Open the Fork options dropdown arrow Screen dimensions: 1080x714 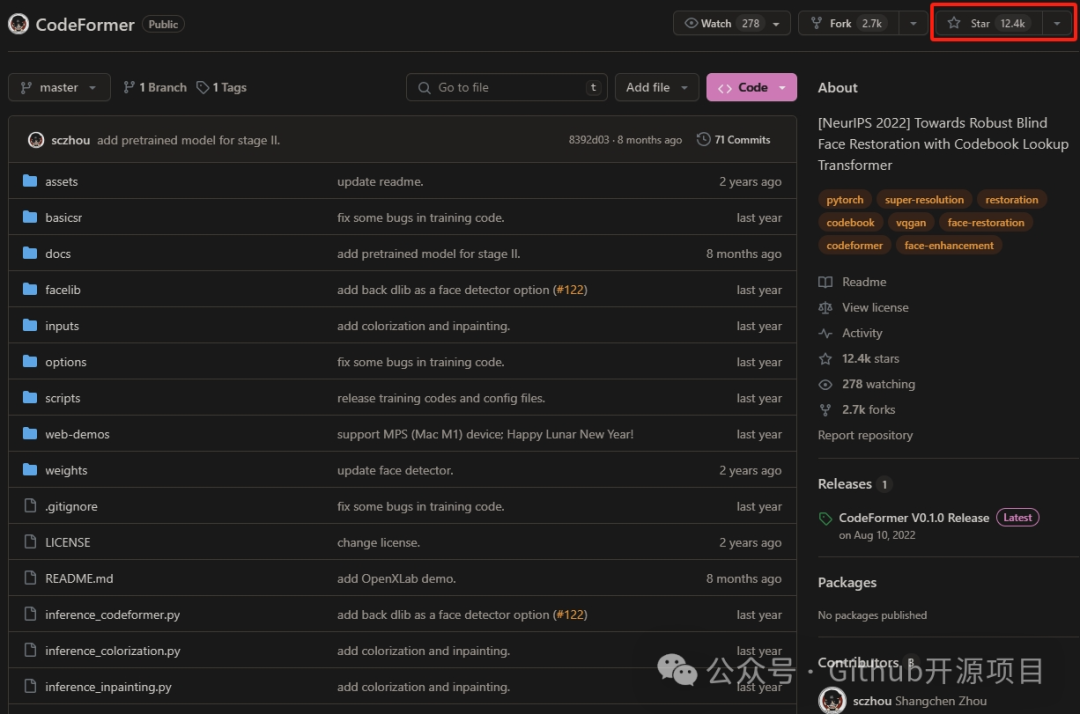(913, 23)
